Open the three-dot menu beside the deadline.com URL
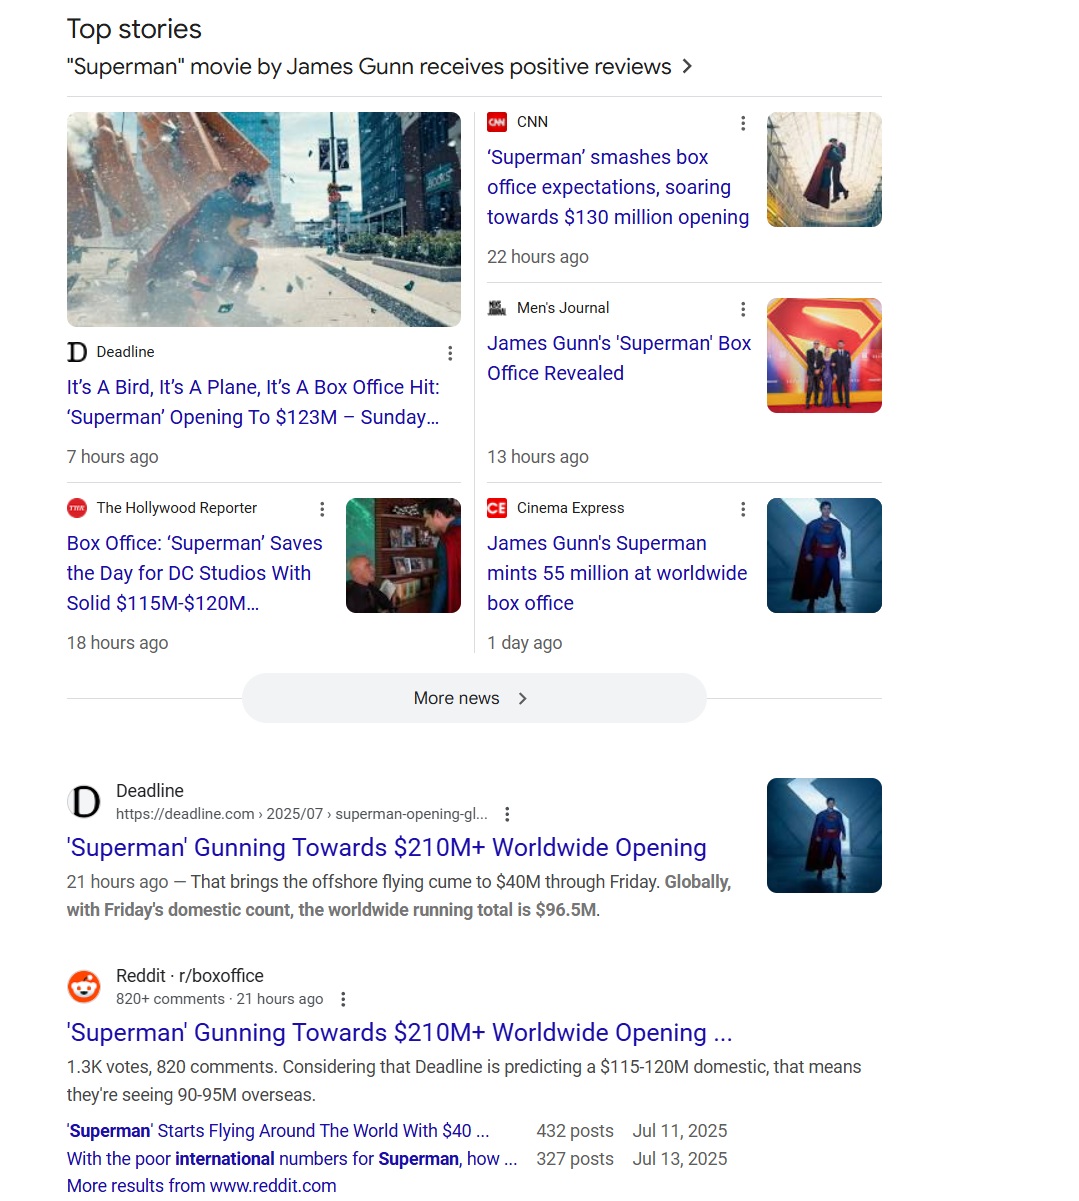The height and width of the screenshot is (1201, 1079). [x=507, y=814]
